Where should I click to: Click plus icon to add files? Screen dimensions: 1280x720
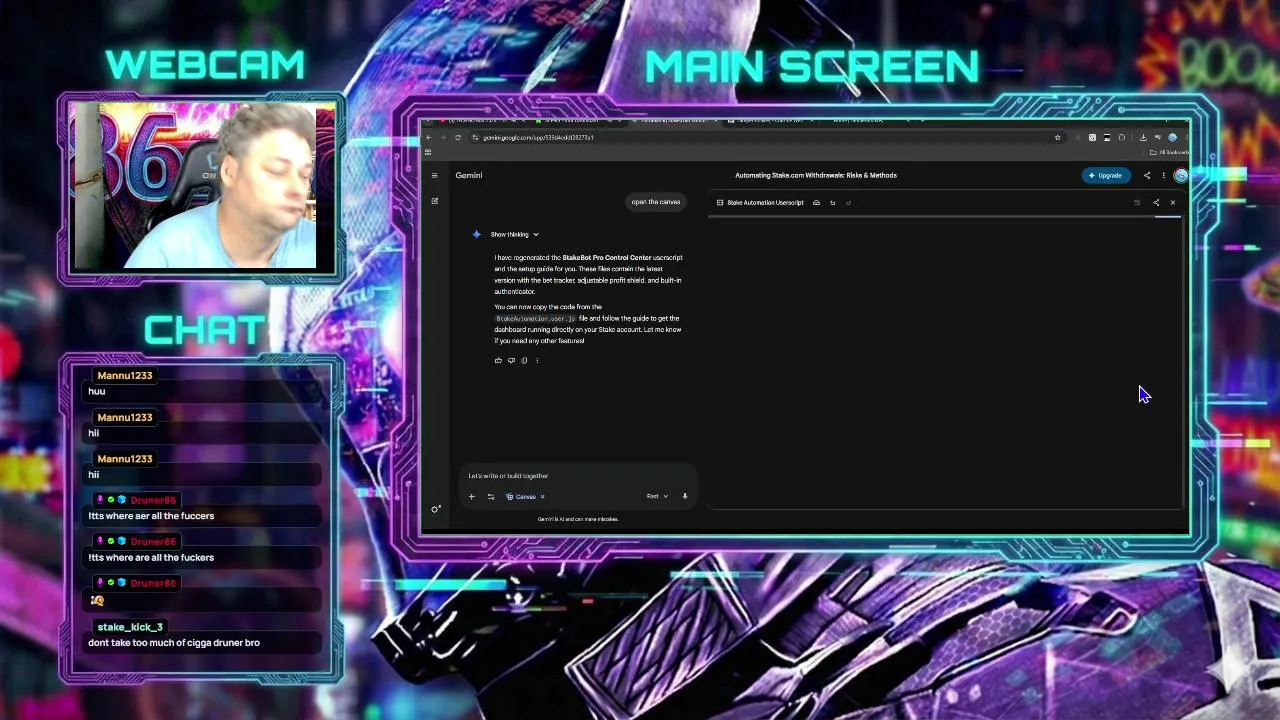click(472, 496)
